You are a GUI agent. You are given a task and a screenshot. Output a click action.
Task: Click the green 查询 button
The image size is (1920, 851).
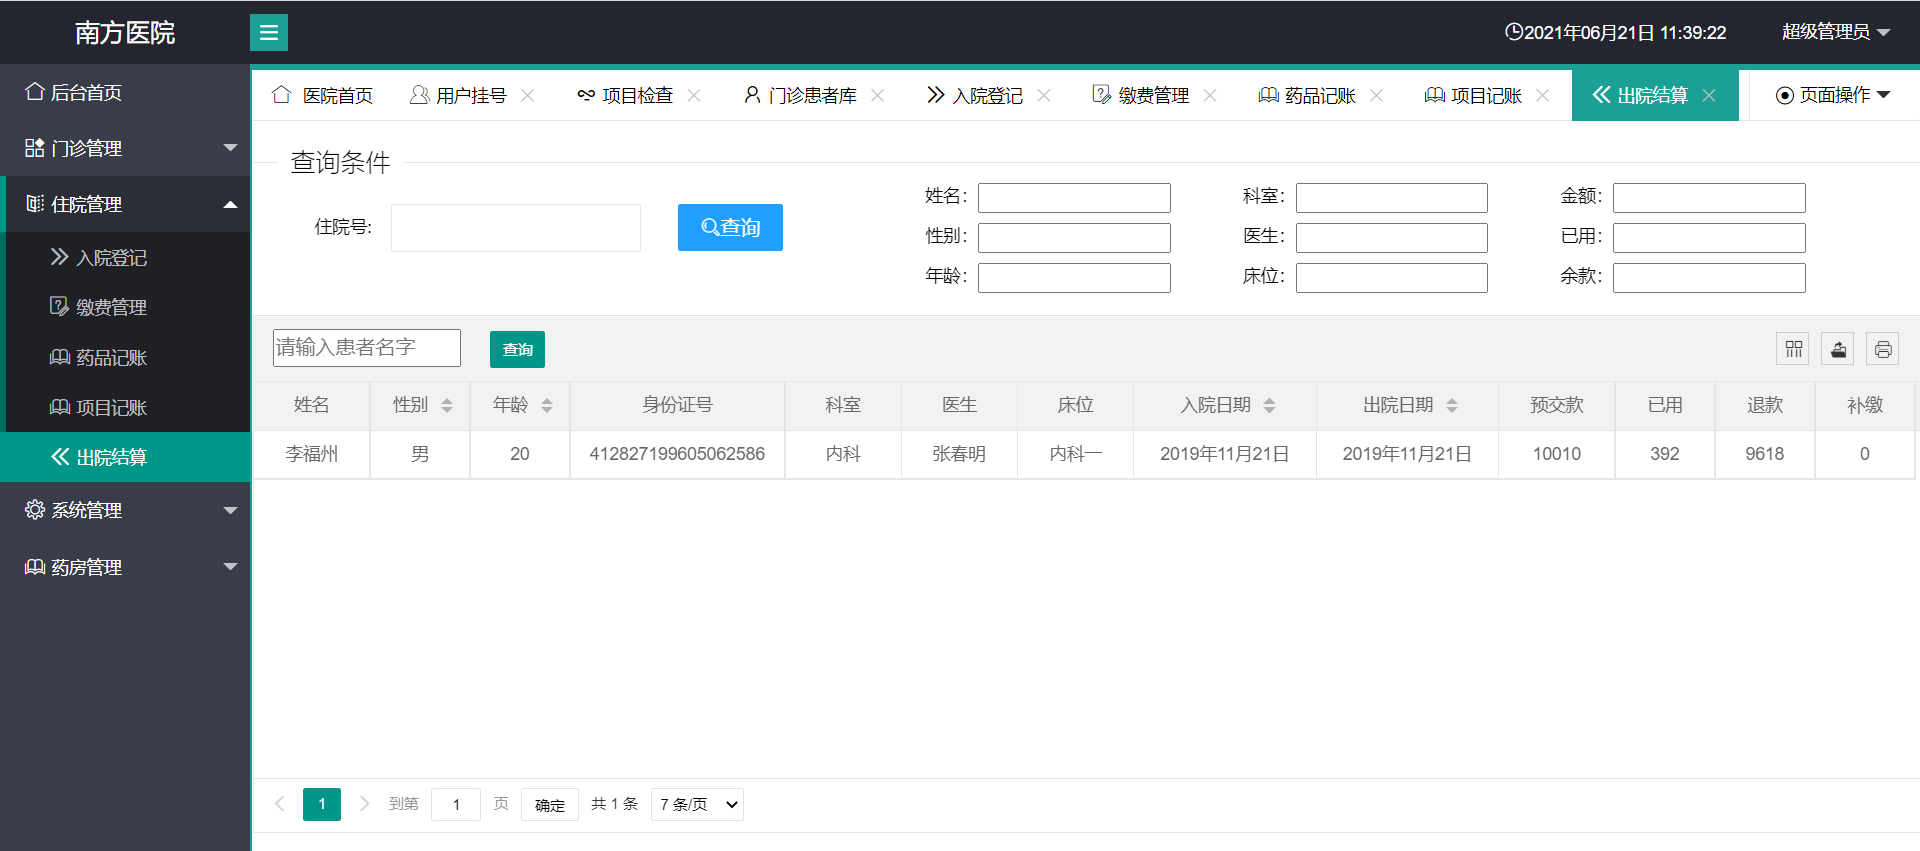click(x=517, y=349)
